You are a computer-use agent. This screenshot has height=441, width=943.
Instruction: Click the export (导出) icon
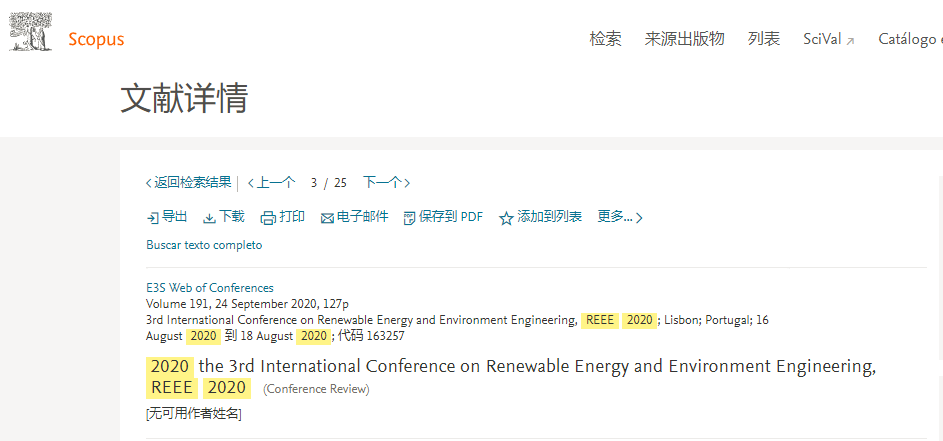point(152,218)
